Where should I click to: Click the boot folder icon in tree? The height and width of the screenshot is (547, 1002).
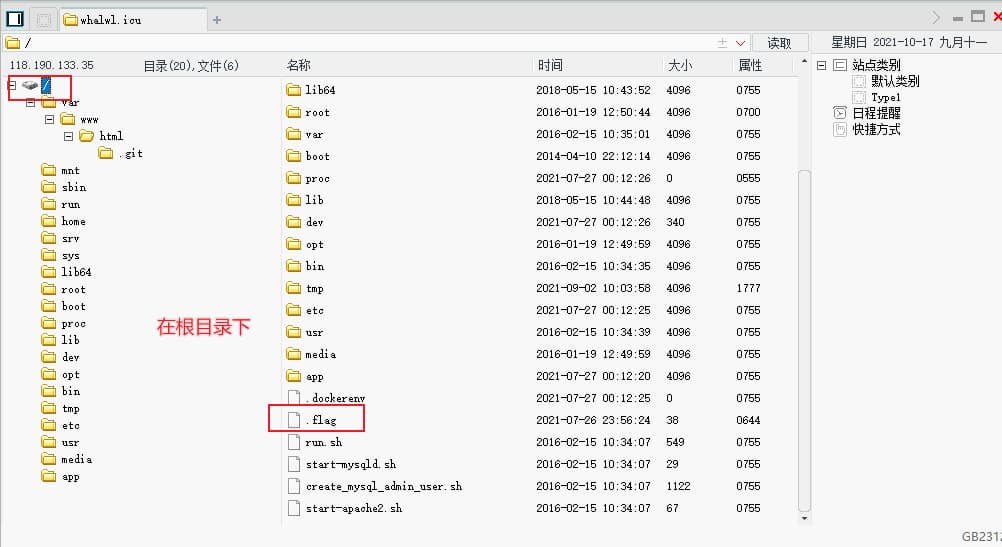click(49, 306)
